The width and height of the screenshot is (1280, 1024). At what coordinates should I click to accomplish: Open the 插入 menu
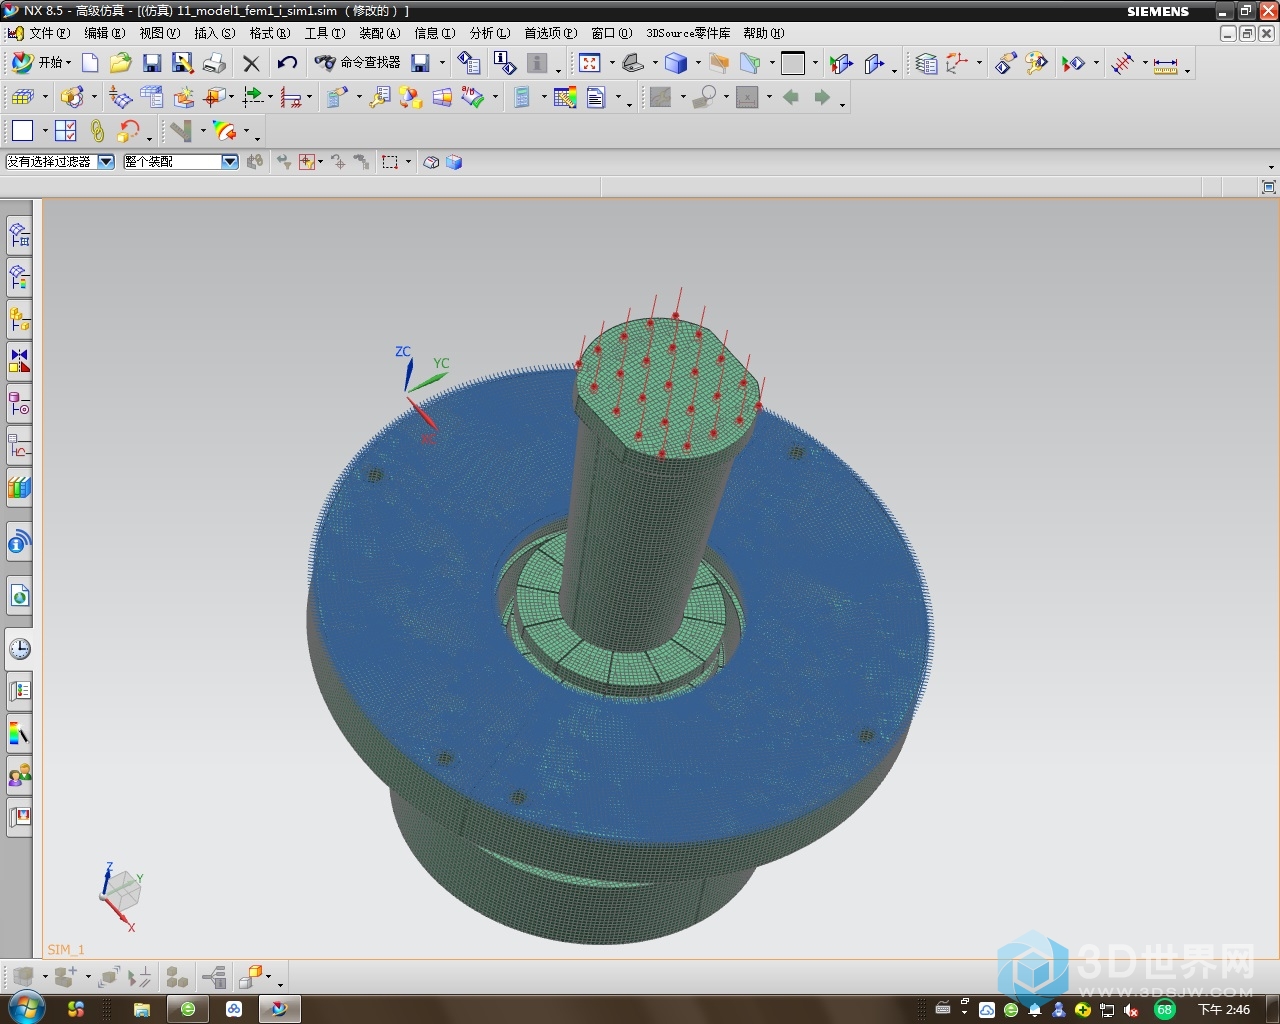tap(215, 33)
